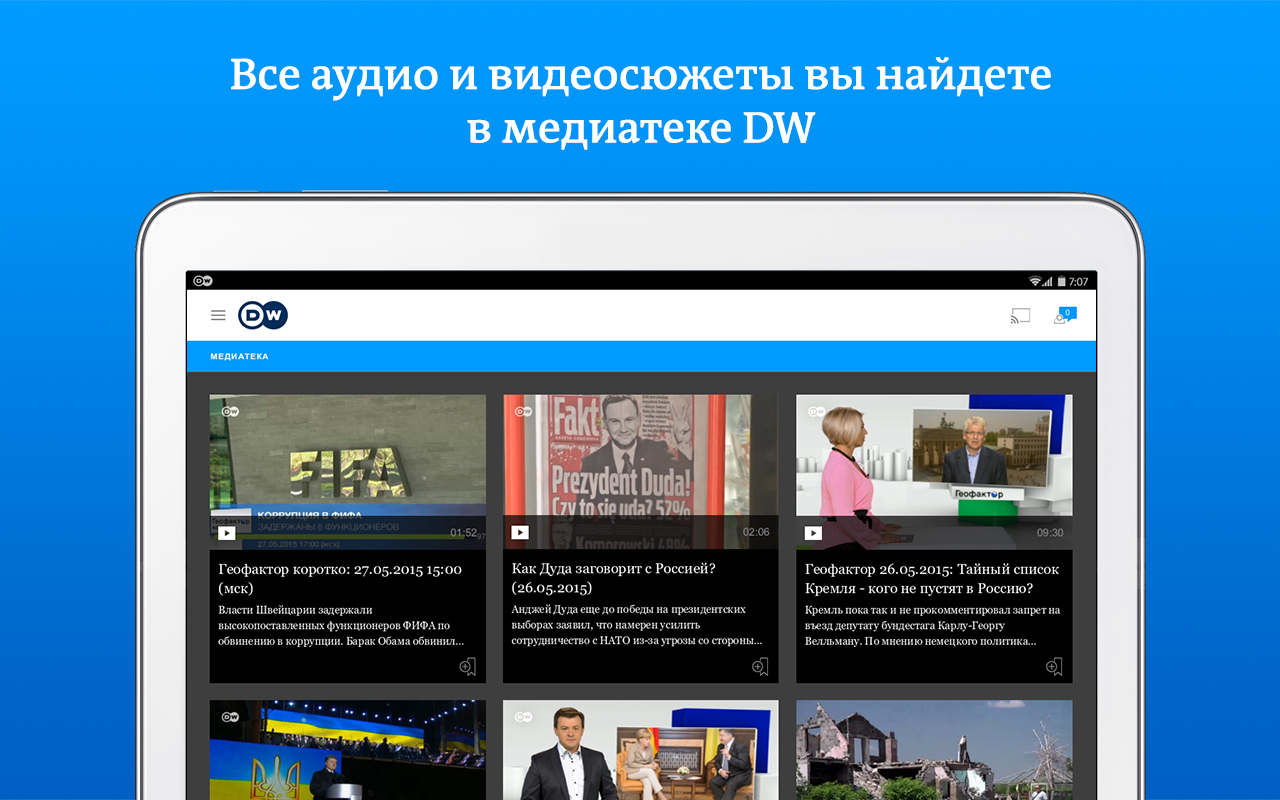
Task: Tap the DW logo in header
Action: tap(263, 316)
